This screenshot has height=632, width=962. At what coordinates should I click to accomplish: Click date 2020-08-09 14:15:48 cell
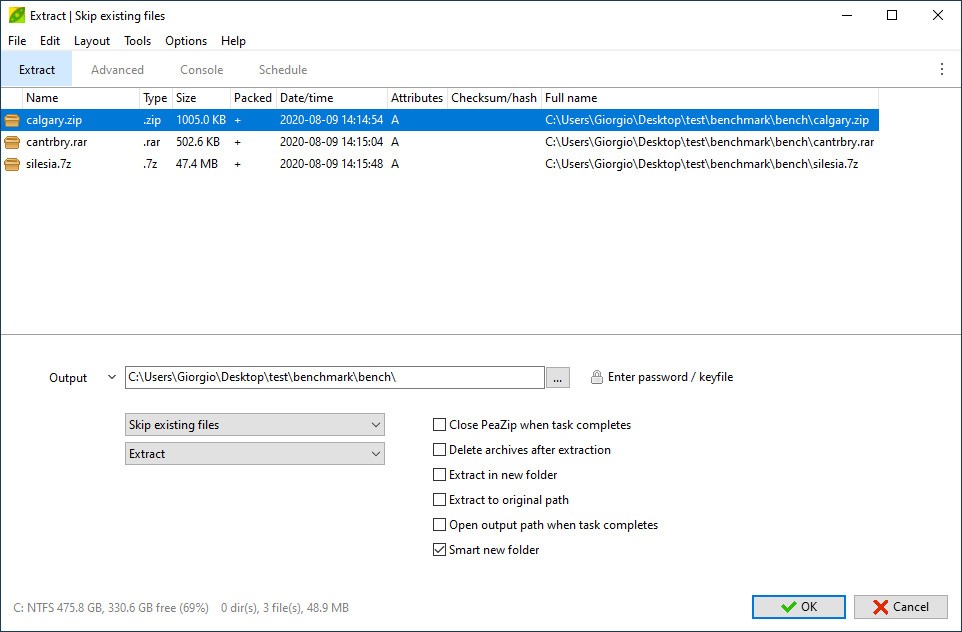point(331,164)
